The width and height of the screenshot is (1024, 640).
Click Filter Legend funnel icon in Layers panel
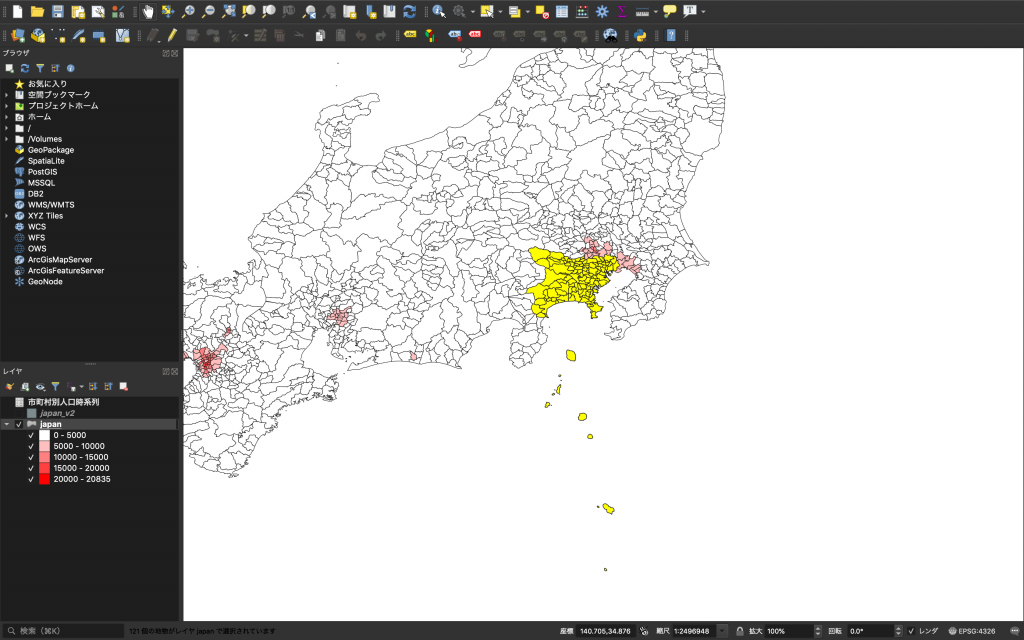coord(56,387)
